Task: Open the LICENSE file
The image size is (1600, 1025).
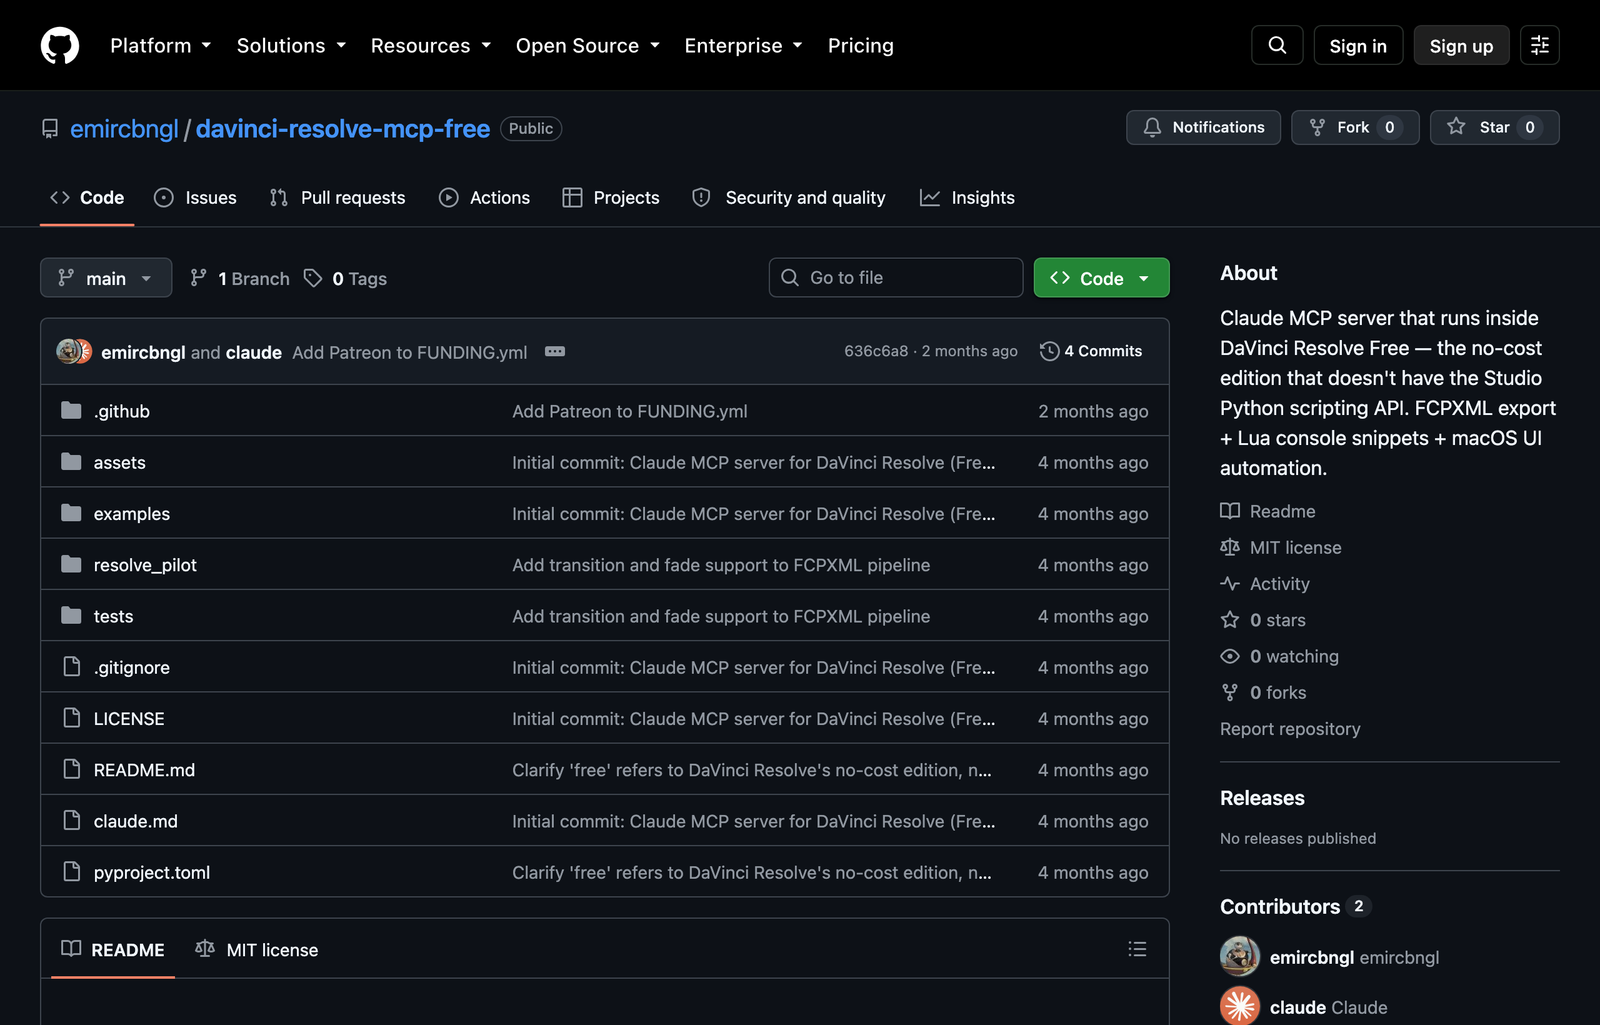Action: tap(129, 718)
